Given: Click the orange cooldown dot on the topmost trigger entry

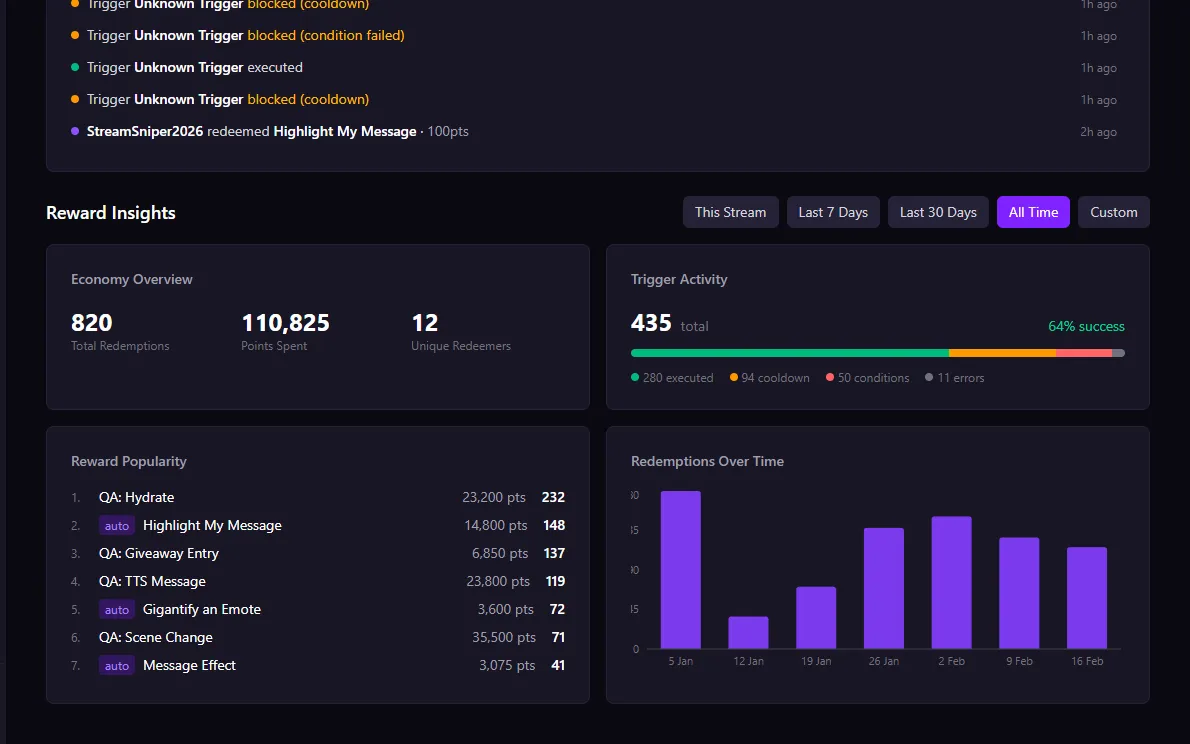Looking at the screenshot, I should click(x=73, y=5).
